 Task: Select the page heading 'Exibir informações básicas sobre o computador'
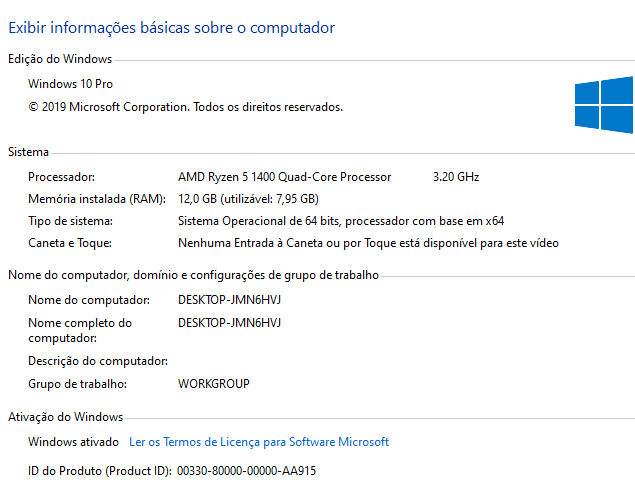pyautogui.click(x=171, y=28)
